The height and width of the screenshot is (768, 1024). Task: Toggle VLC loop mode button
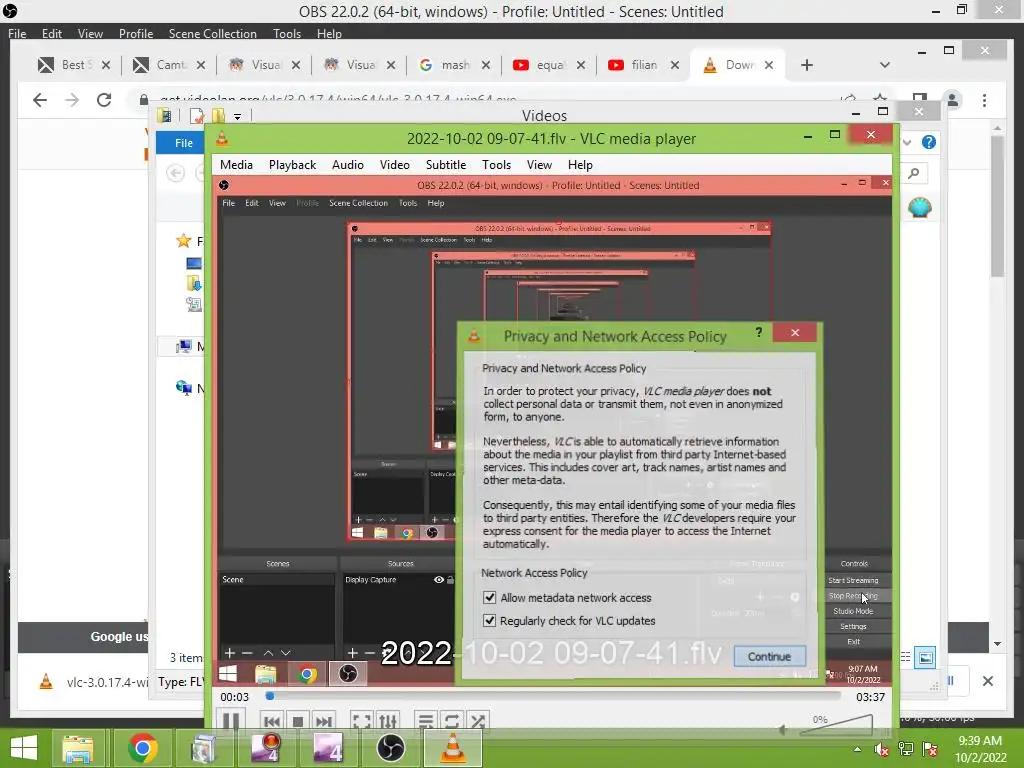click(x=451, y=721)
